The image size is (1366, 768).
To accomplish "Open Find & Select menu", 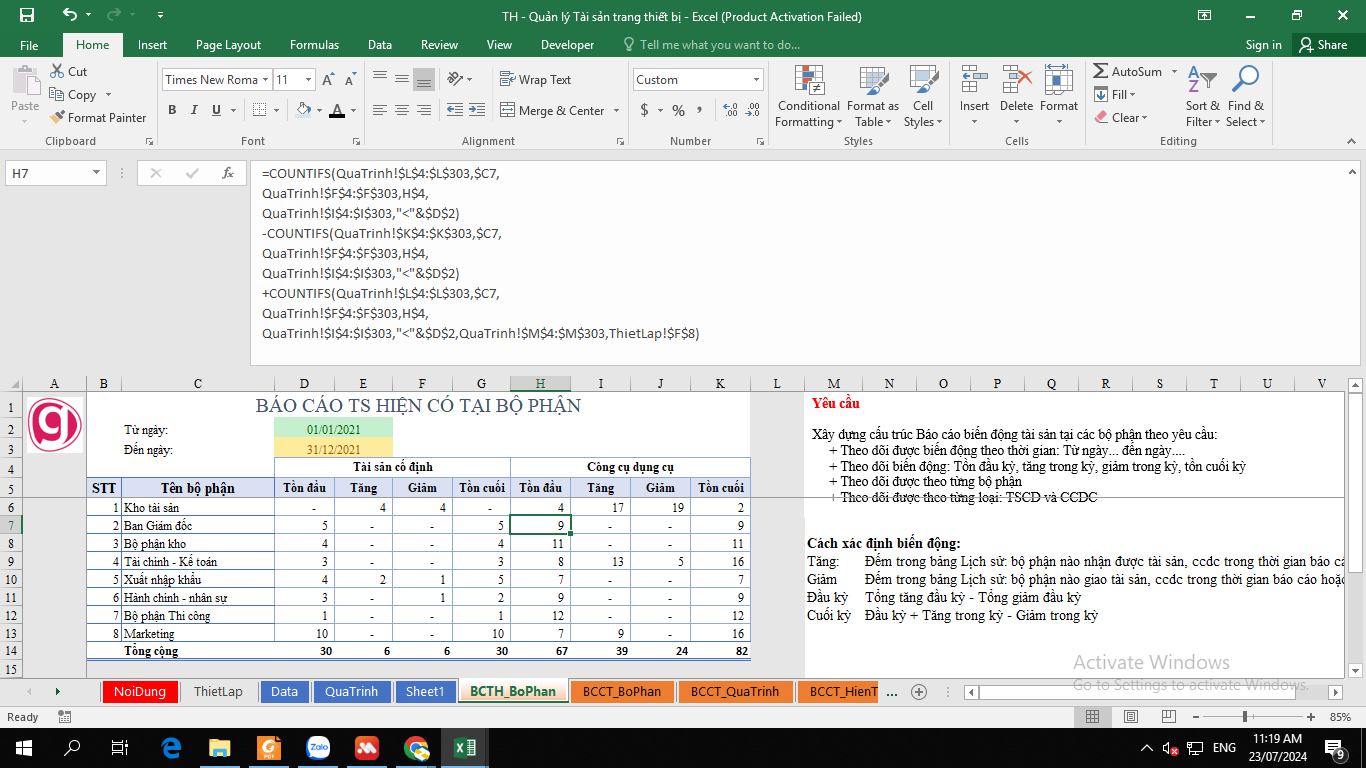I will tap(1246, 97).
